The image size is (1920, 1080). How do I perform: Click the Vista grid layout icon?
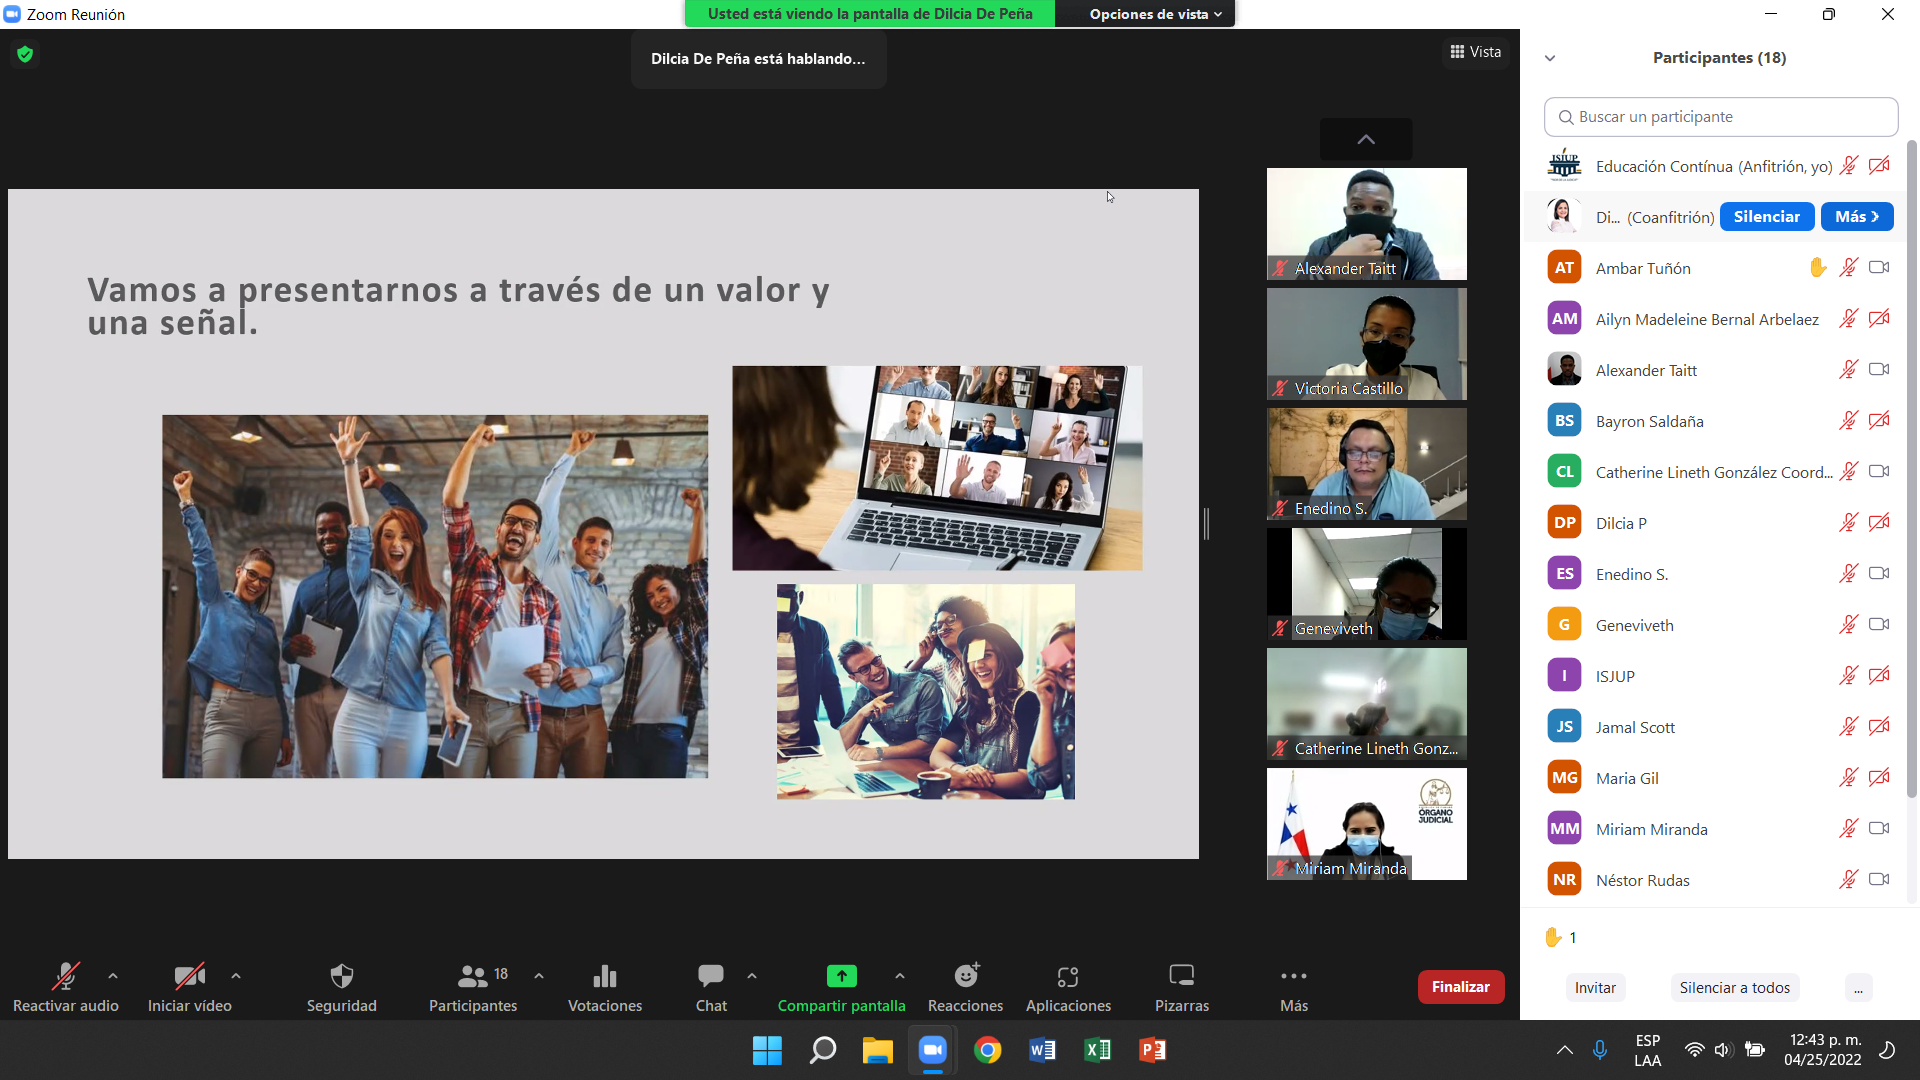coord(1457,52)
